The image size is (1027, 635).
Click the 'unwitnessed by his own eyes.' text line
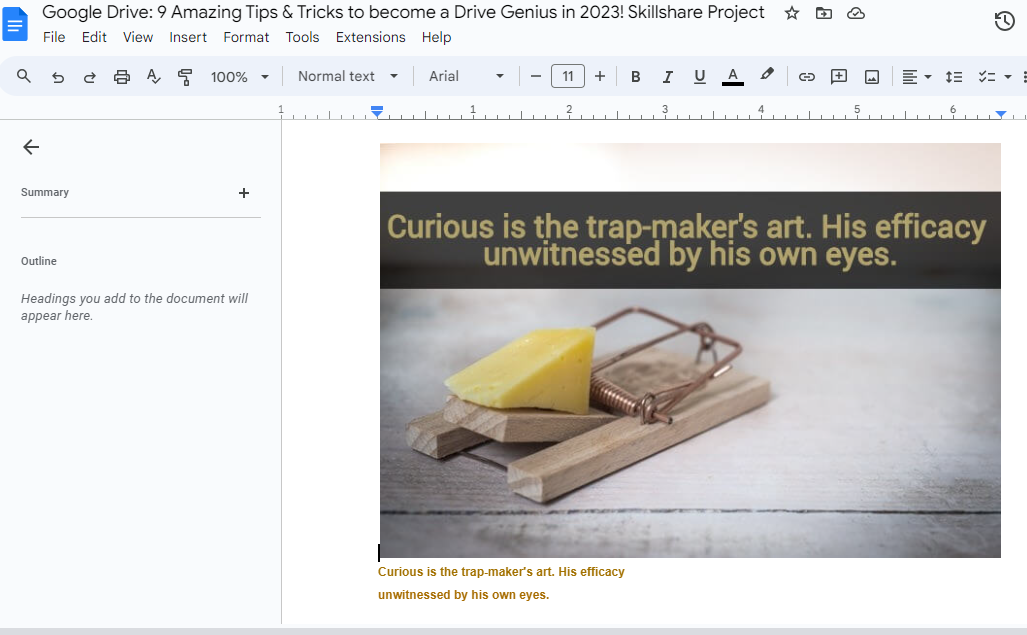(x=463, y=594)
